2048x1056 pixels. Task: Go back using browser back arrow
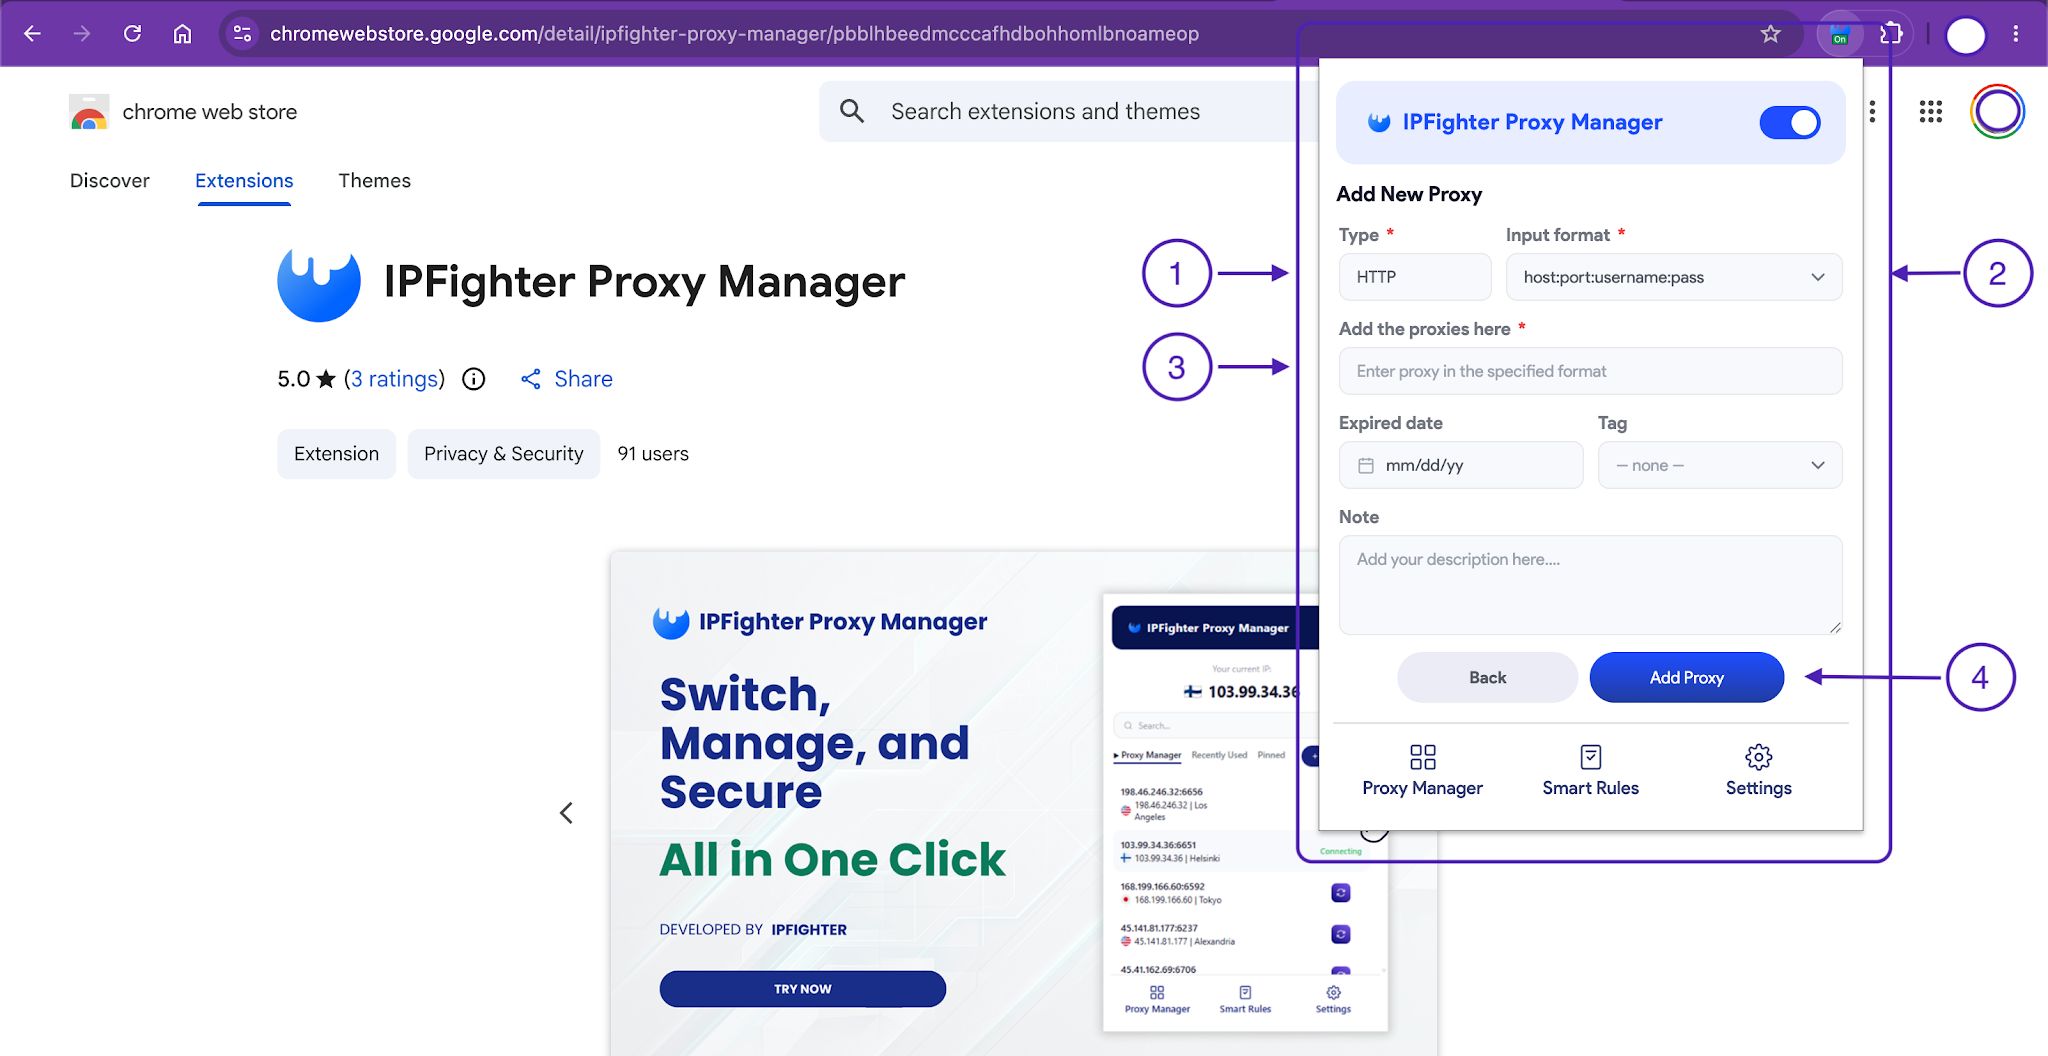click(32, 33)
